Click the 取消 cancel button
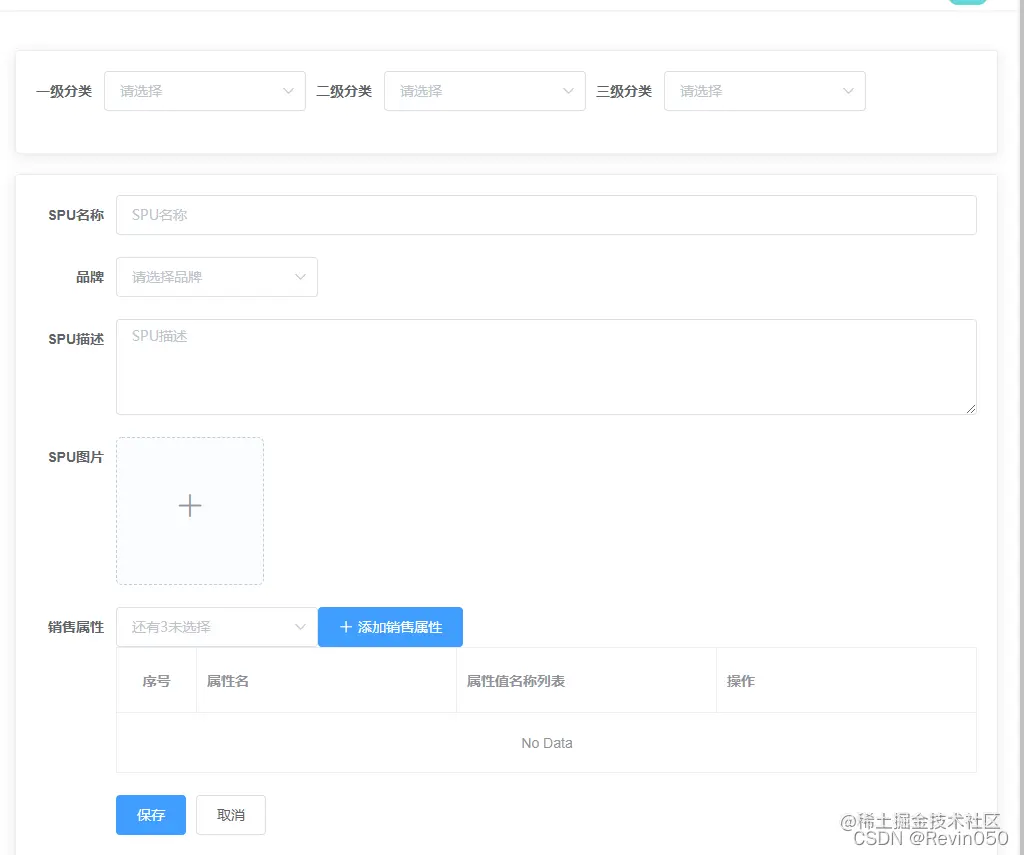 230,814
